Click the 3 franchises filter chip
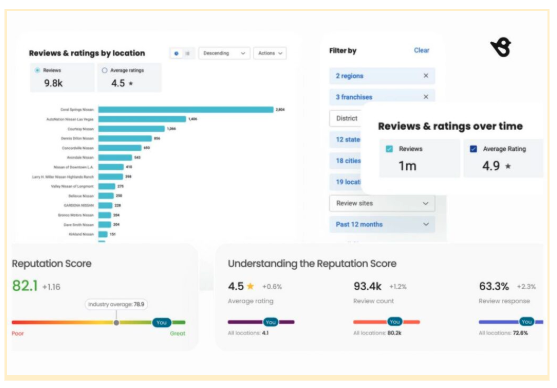The height and width of the screenshot is (388, 557). pyautogui.click(x=382, y=97)
